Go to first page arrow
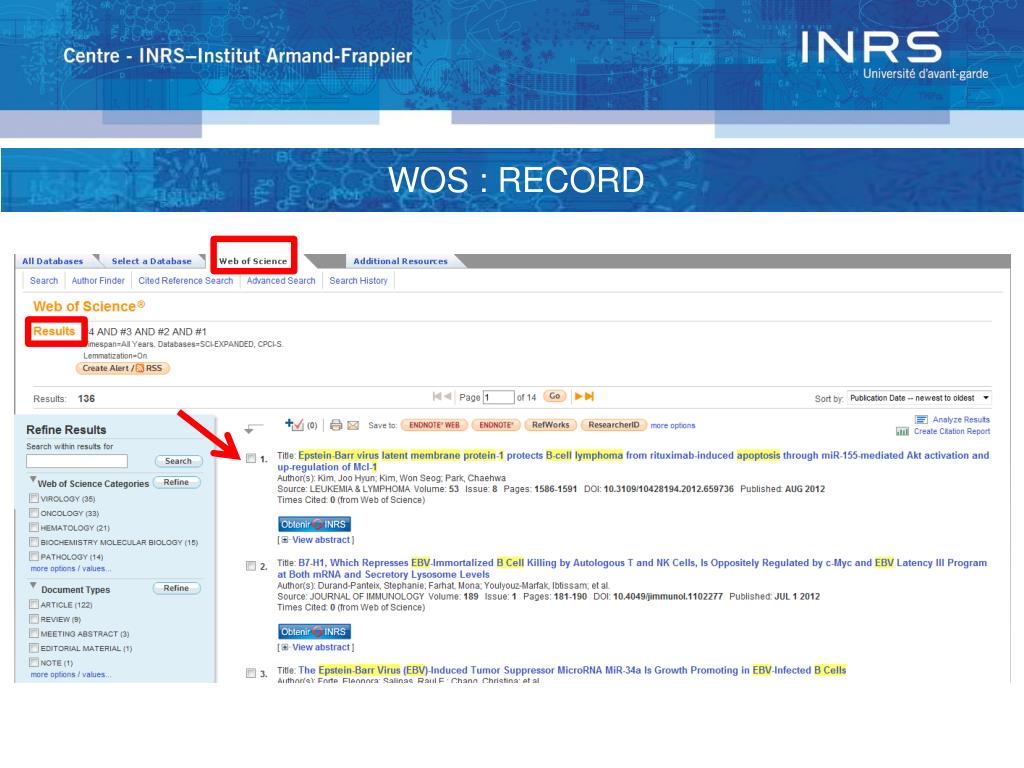 coord(436,396)
